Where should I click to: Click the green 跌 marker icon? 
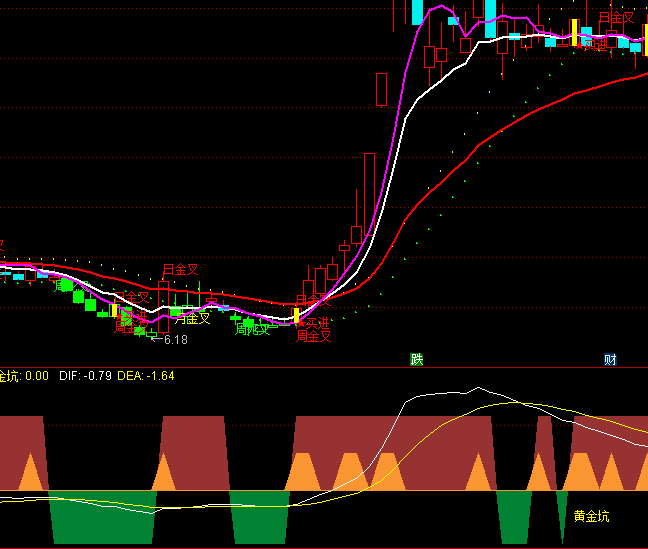[416, 359]
